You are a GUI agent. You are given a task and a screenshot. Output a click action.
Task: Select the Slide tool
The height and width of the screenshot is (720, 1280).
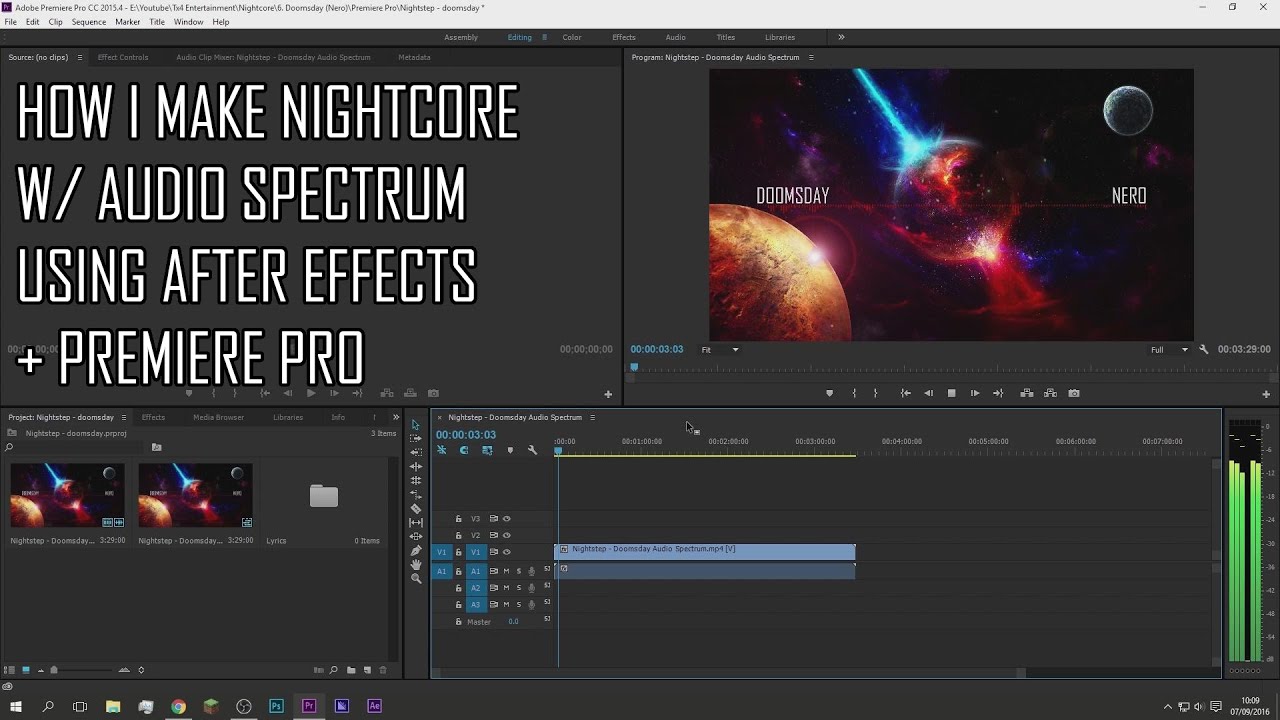click(x=416, y=536)
